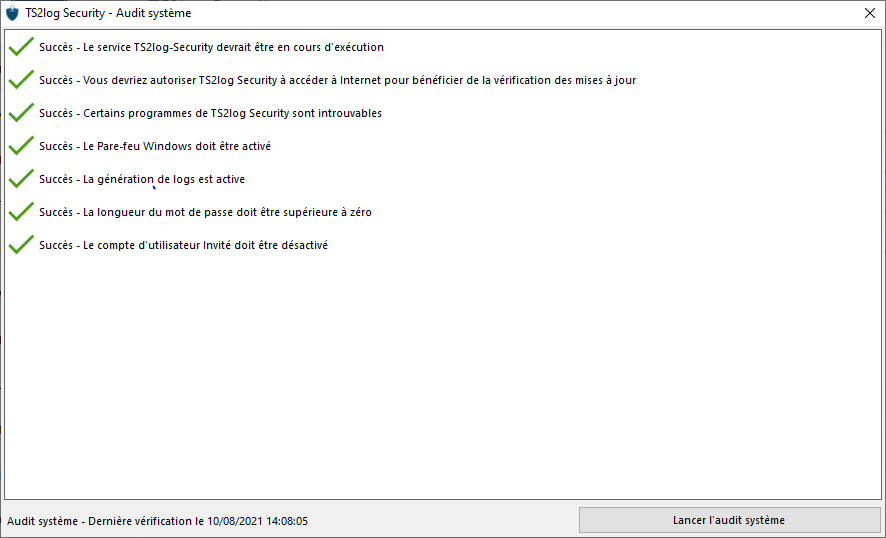Click the window title TS2log Security - Audit système
The image size is (886, 538).
coord(108,14)
